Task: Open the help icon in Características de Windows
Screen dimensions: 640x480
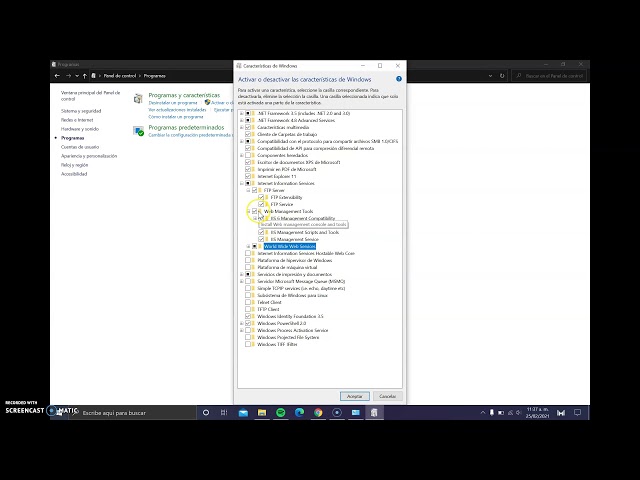Action: pos(399,79)
